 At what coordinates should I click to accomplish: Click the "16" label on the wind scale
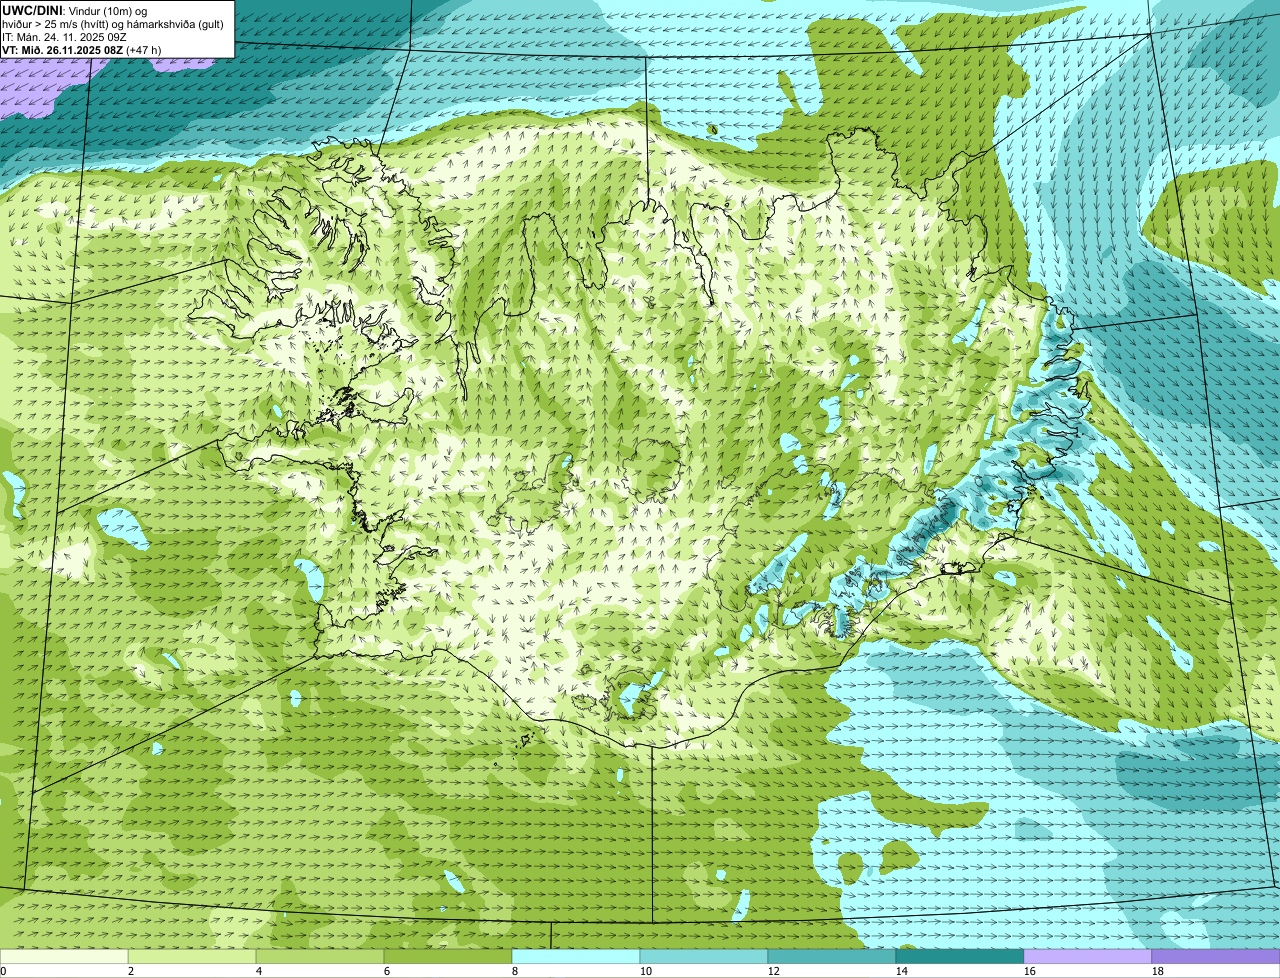[x=1030, y=971]
